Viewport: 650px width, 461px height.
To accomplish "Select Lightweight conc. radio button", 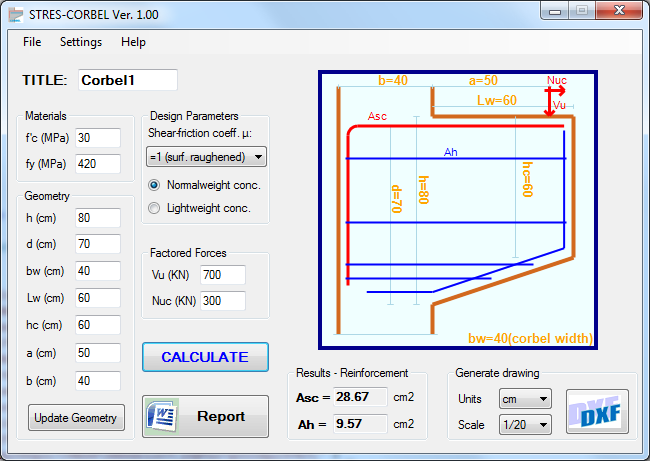I will [154, 208].
